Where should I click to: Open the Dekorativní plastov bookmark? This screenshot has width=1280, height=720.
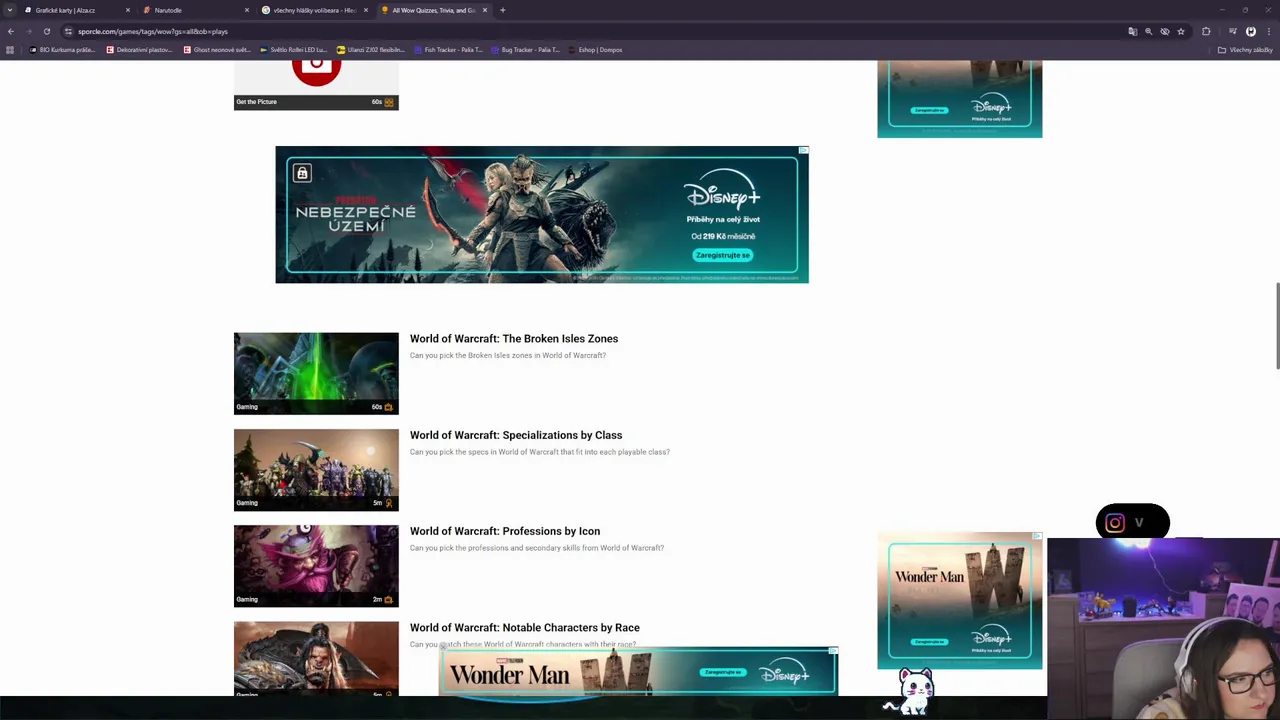(x=139, y=50)
